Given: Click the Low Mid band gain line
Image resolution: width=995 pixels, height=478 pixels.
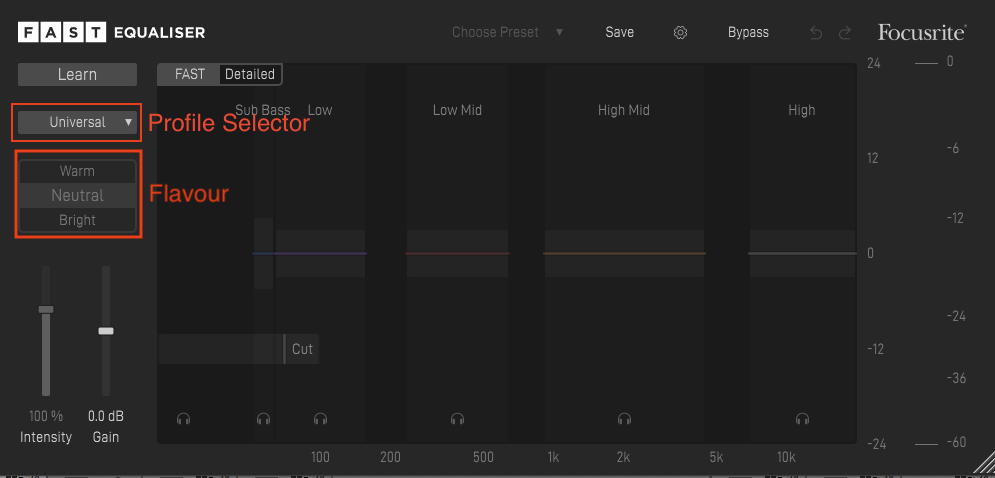Looking at the screenshot, I should pos(458,253).
